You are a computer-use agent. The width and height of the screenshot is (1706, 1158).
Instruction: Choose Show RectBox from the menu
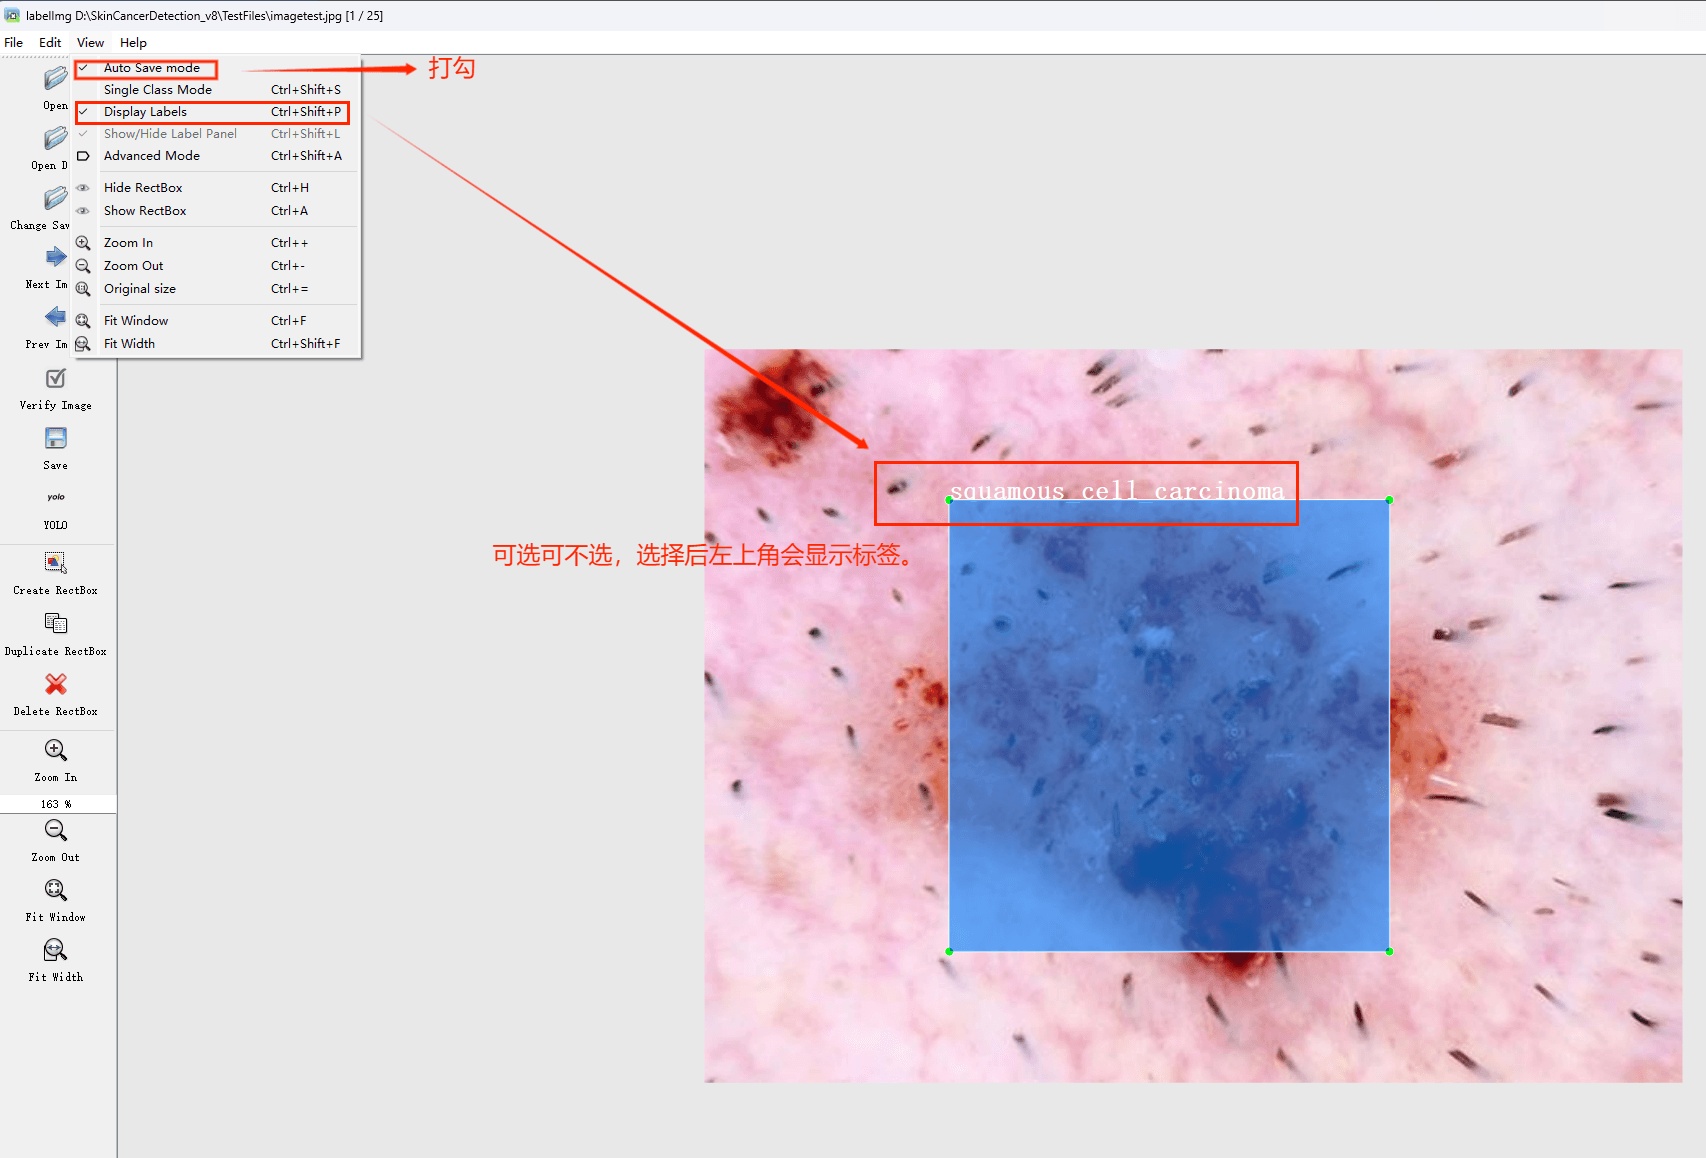pyautogui.click(x=217, y=211)
